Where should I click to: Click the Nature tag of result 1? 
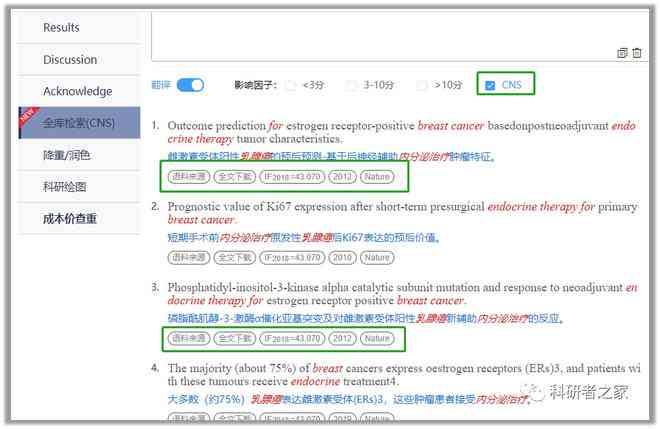pos(377,177)
